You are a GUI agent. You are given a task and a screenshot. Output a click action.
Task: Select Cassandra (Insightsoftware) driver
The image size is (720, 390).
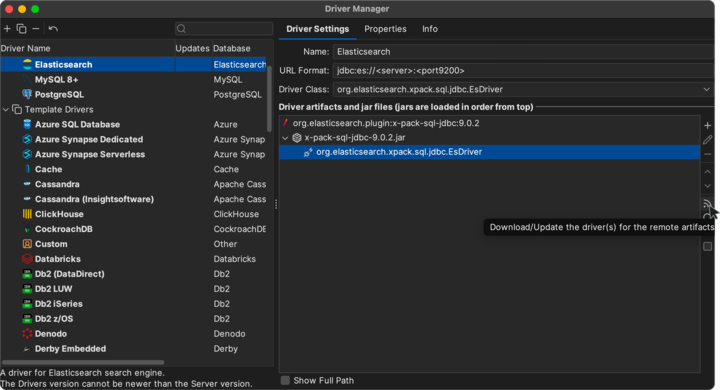[x=94, y=199]
